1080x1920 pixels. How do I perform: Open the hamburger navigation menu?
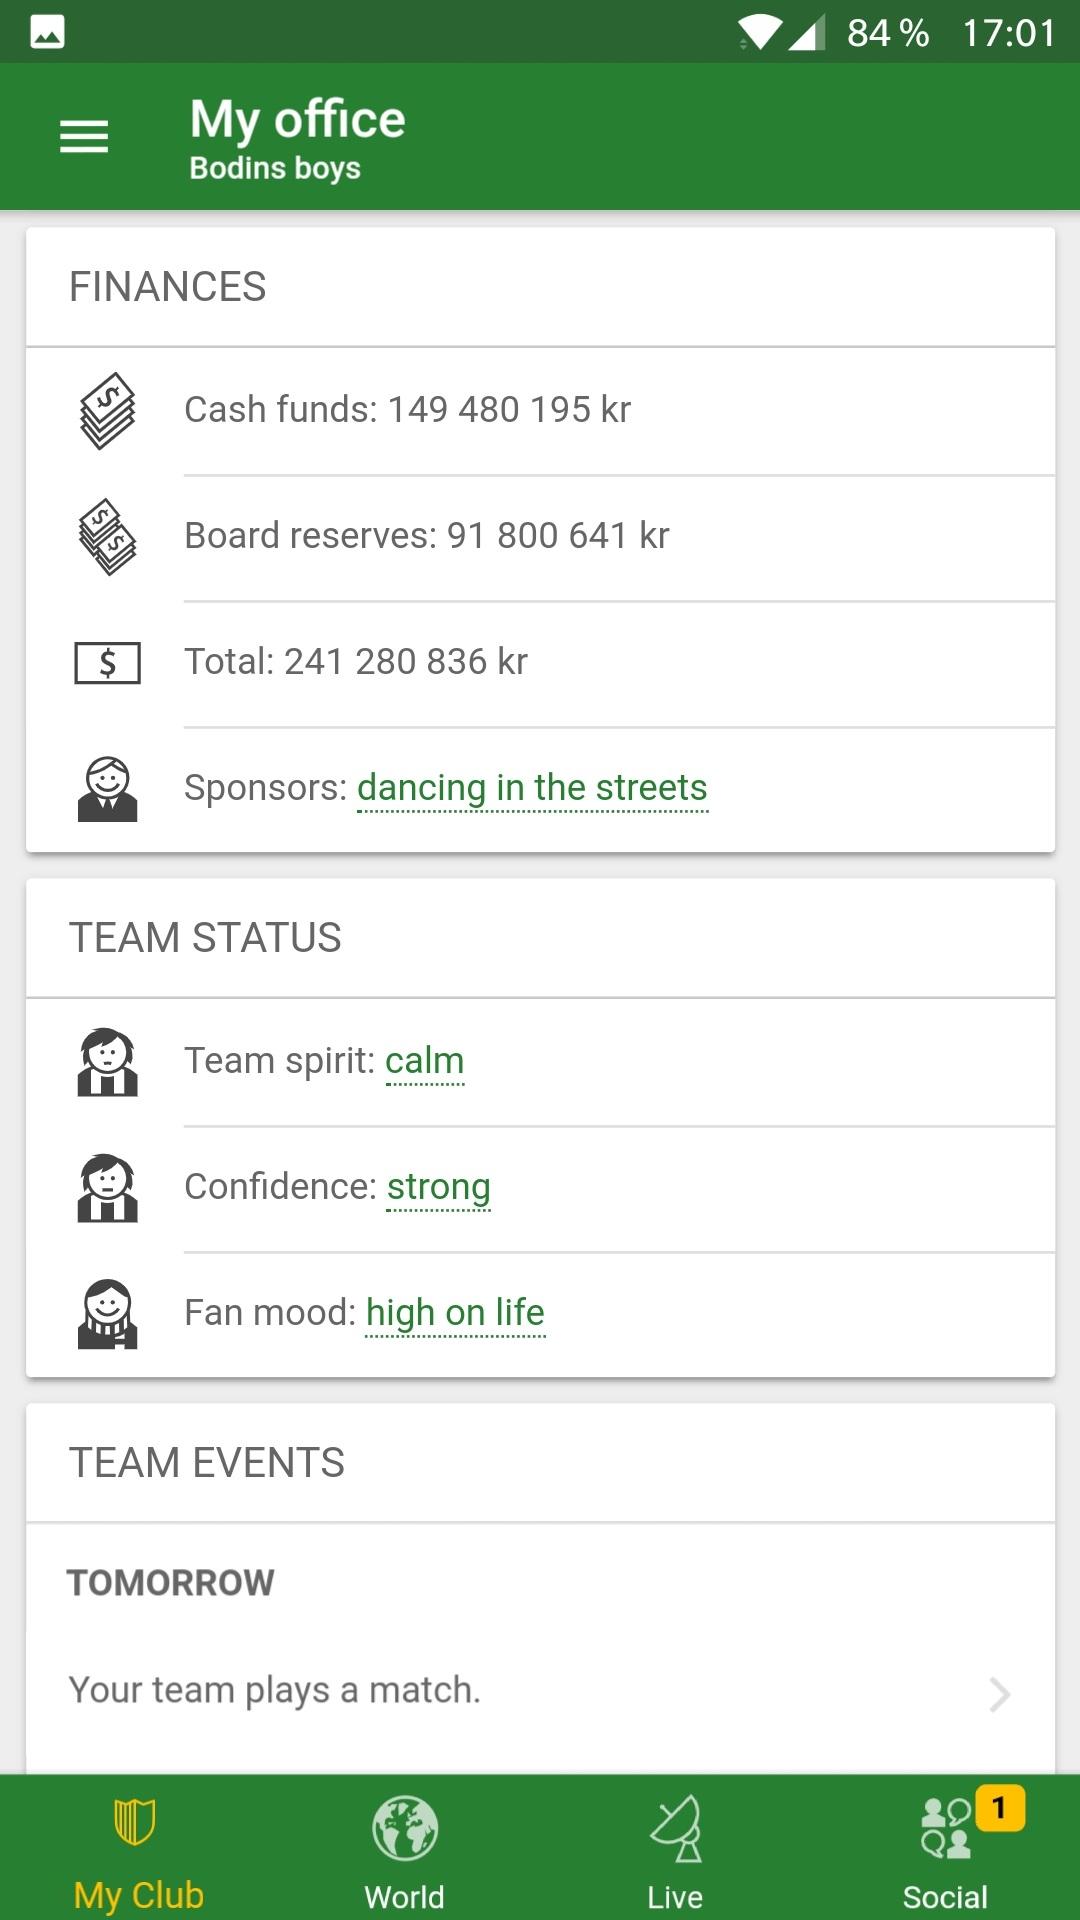84,136
